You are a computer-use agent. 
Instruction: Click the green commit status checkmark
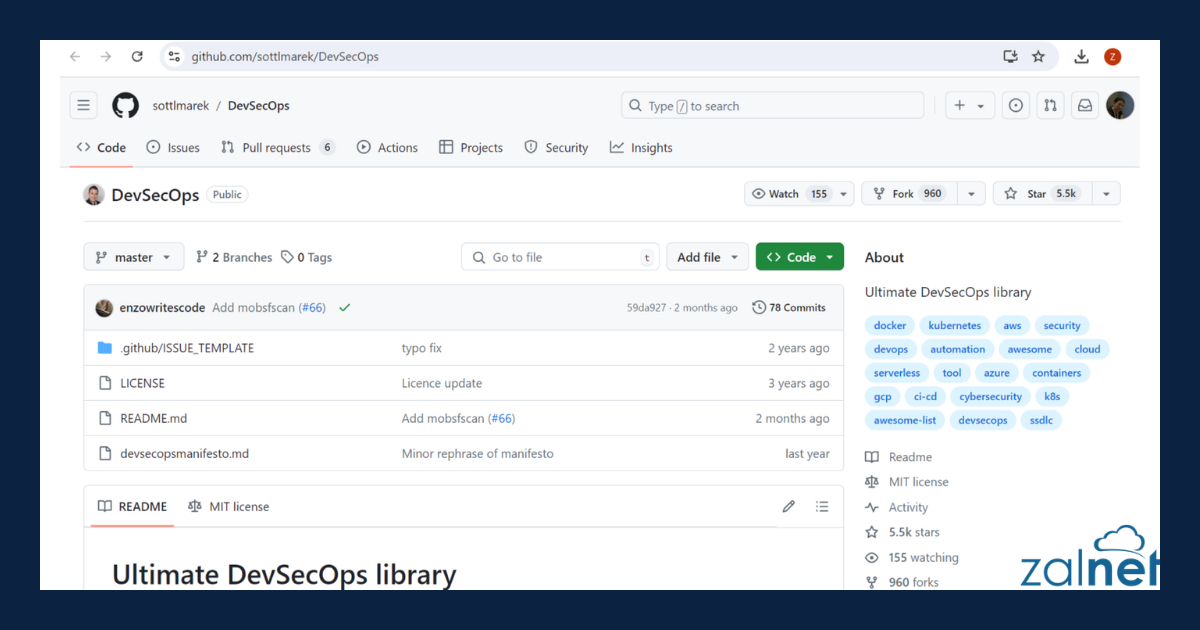pos(345,308)
